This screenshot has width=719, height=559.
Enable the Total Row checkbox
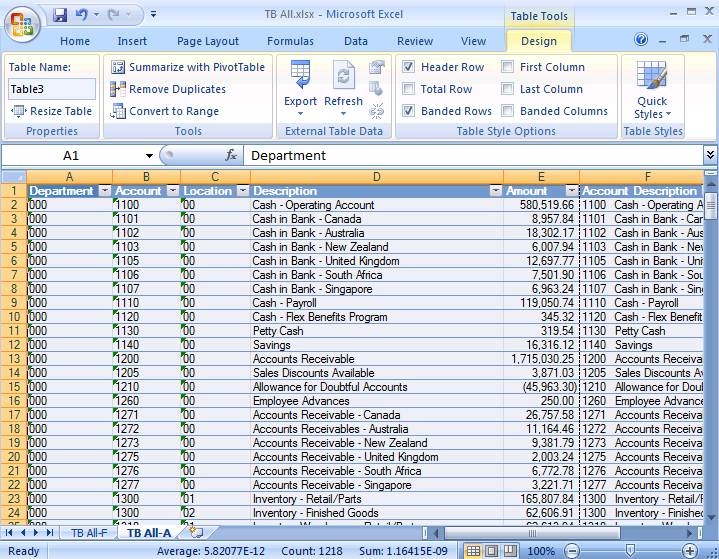click(408, 89)
